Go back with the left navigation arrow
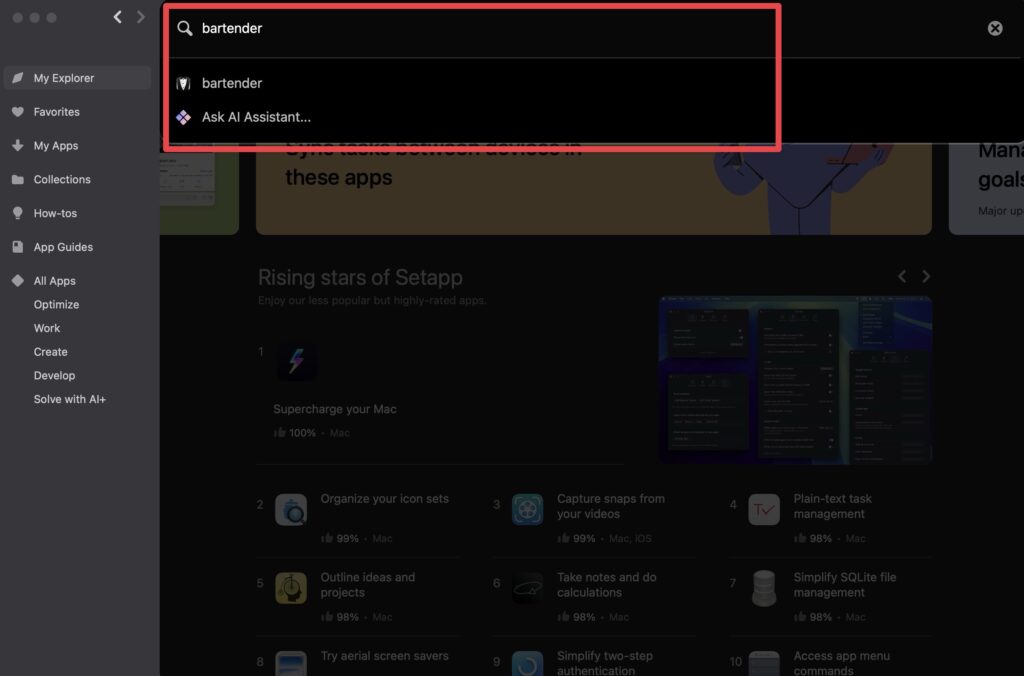Image resolution: width=1024 pixels, height=676 pixels. pos(118,17)
